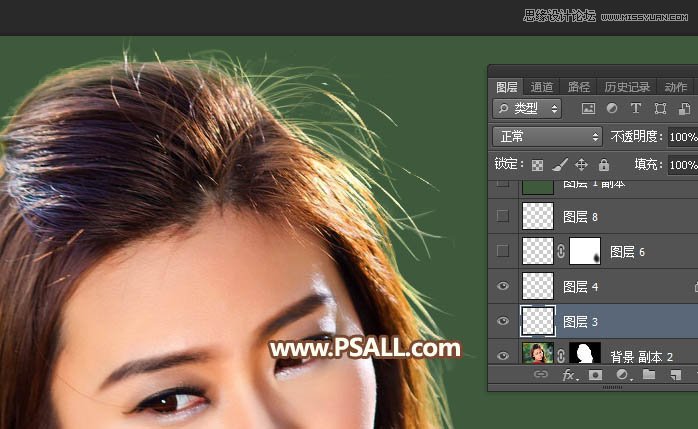
Task: Click mask link icon on 背景 副本 2
Action: tap(561, 356)
